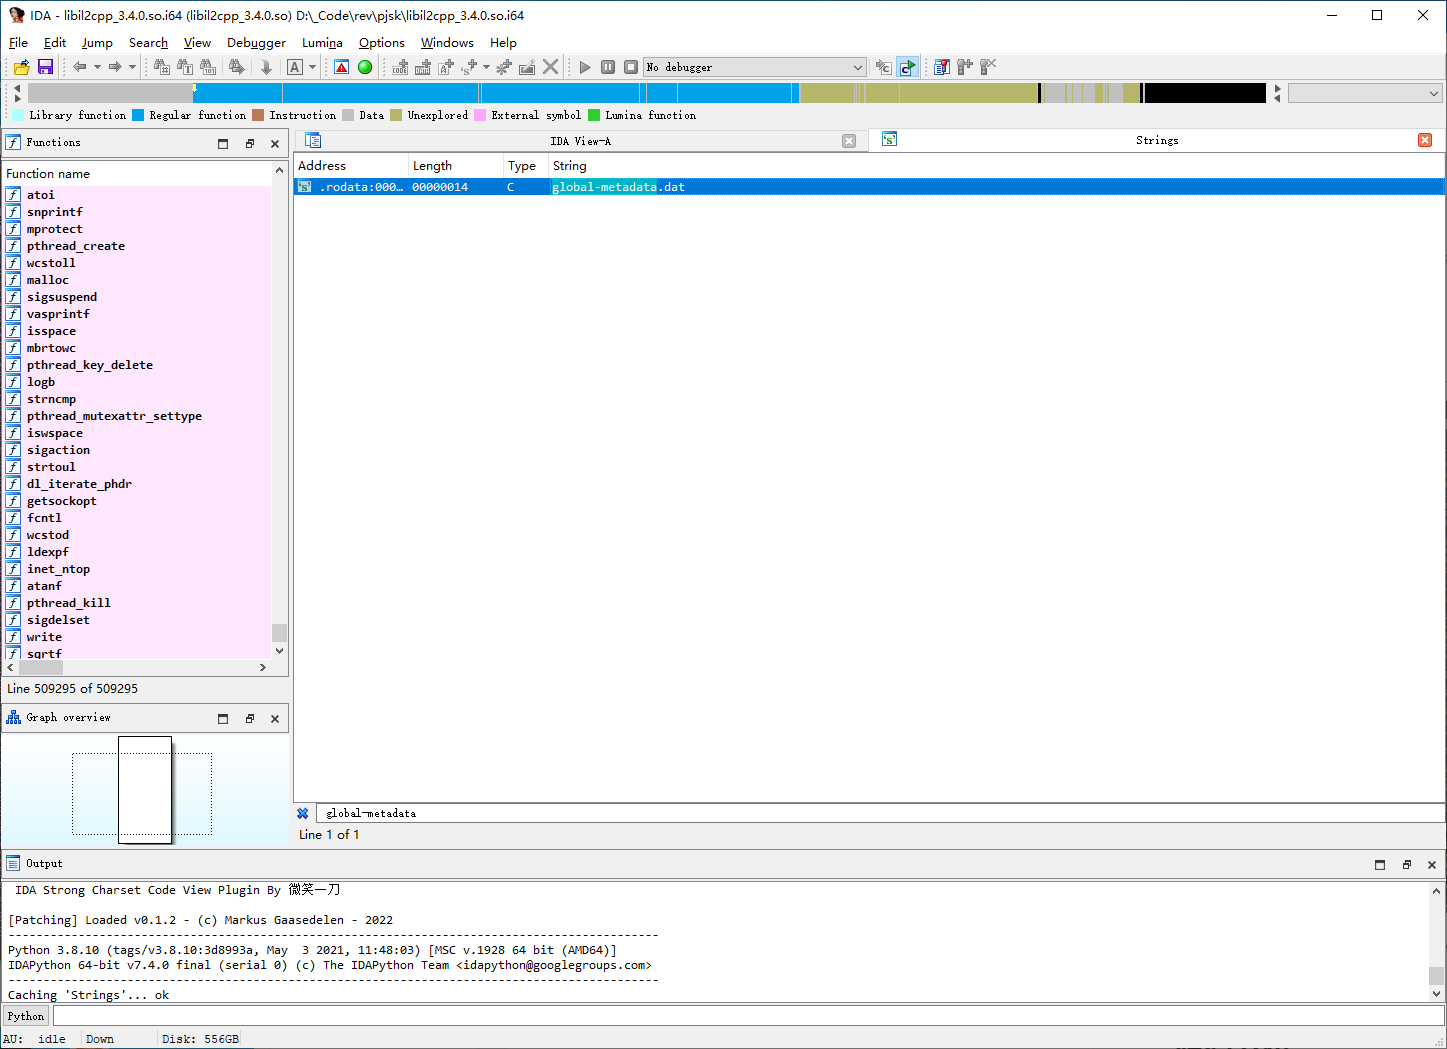1447x1049 pixels.
Task: Open the Debugger menu
Action: pos(256,43)
